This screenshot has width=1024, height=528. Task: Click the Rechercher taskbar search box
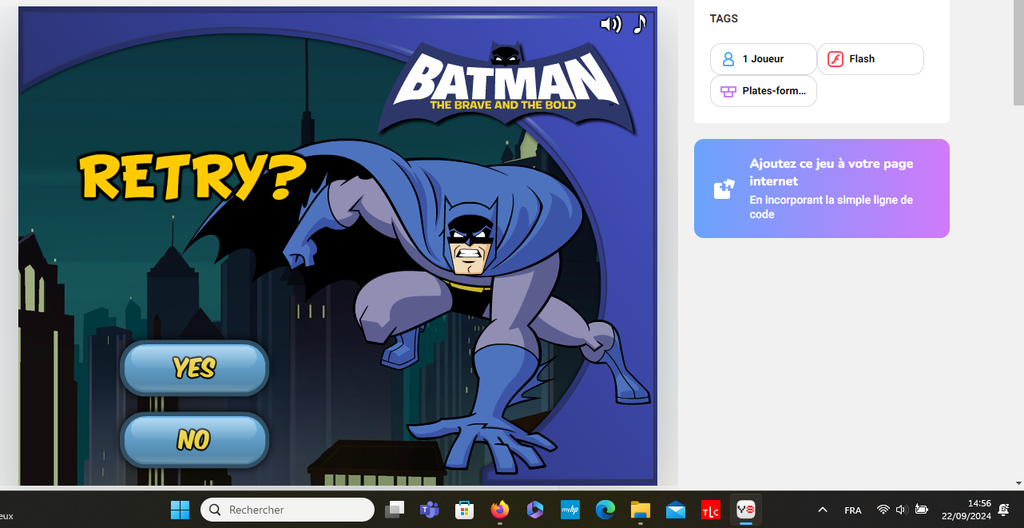tap(288, 510)
